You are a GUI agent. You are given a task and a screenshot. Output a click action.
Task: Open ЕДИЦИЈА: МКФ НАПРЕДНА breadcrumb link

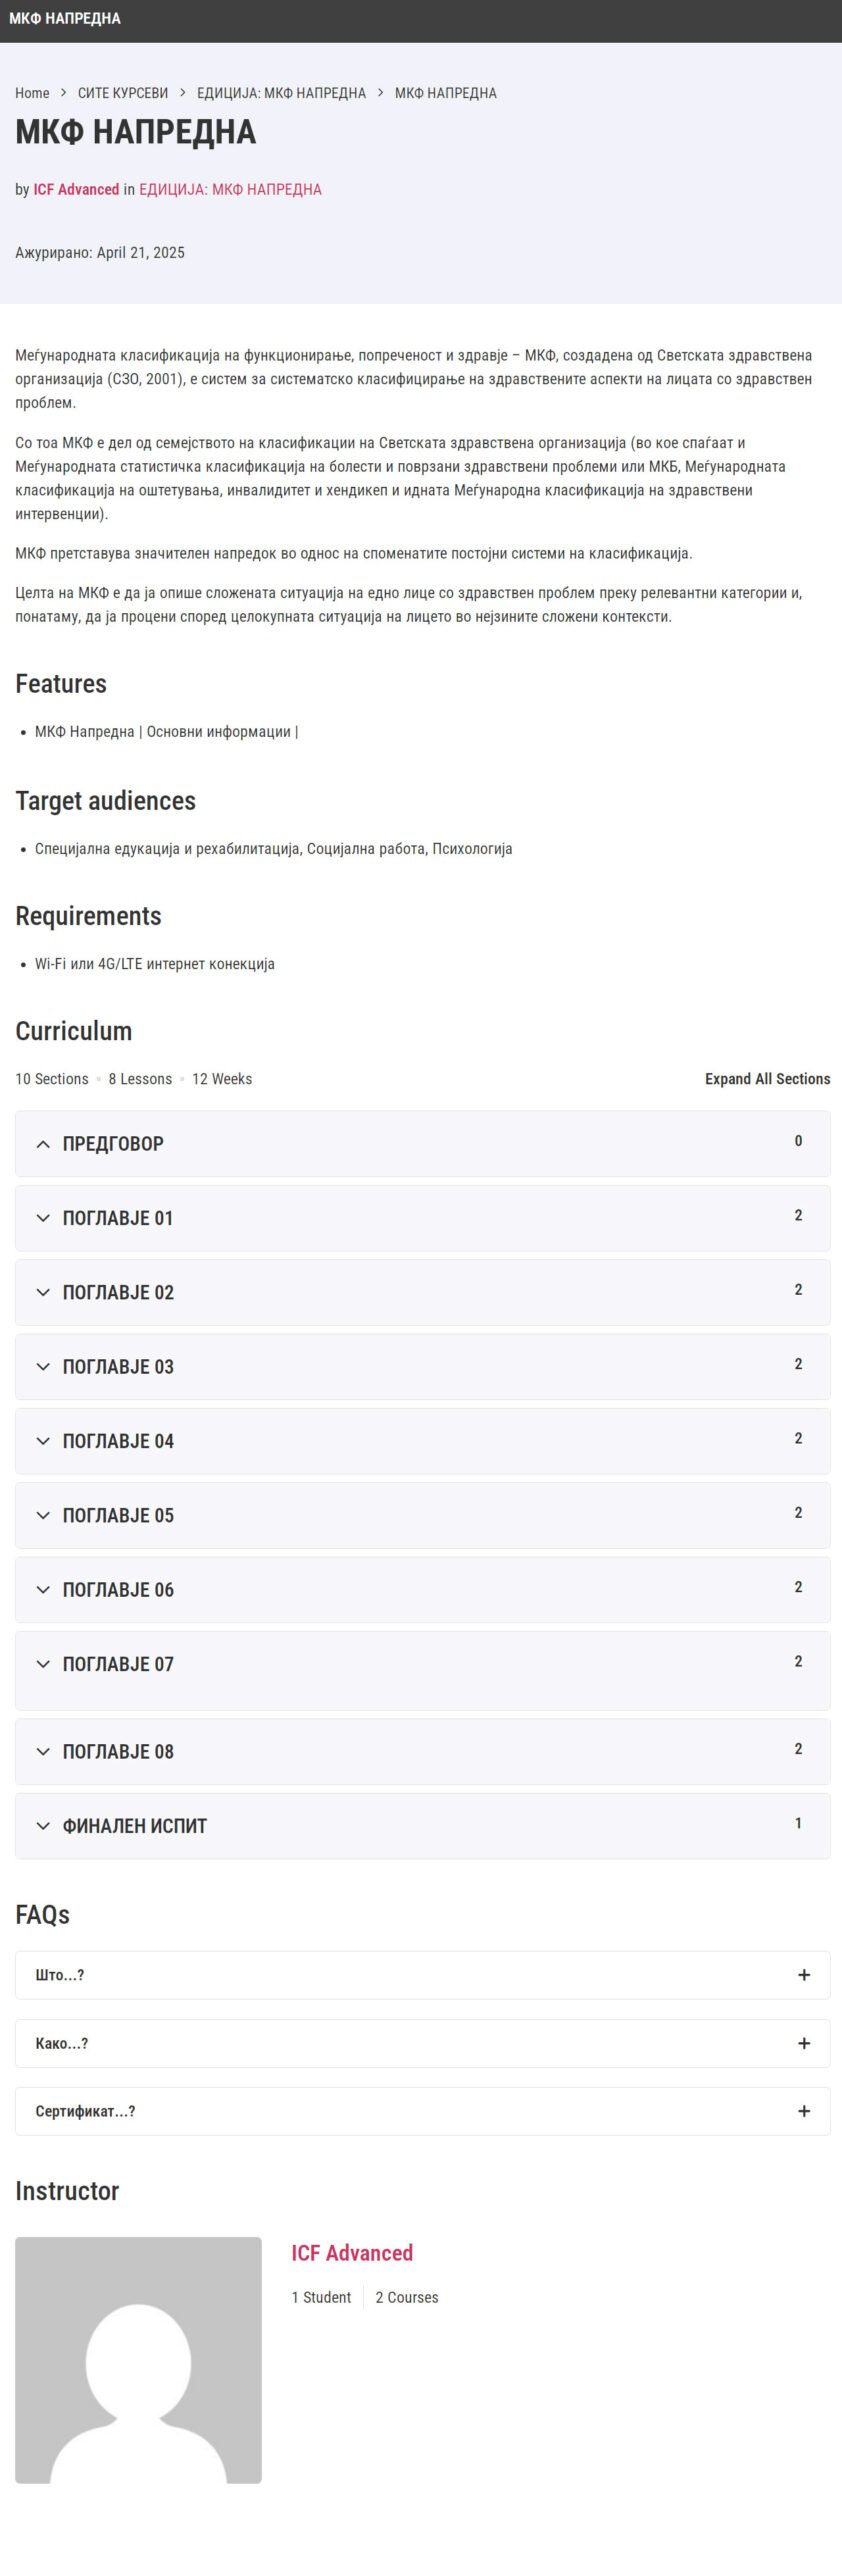click(281, 93)
